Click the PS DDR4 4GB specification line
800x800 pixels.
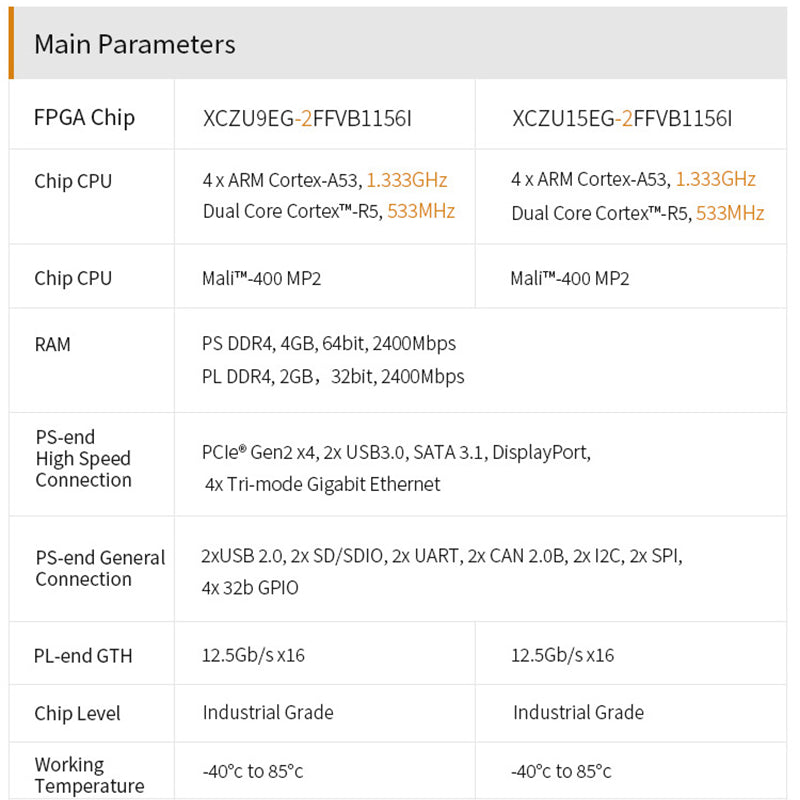coord(328,343)
